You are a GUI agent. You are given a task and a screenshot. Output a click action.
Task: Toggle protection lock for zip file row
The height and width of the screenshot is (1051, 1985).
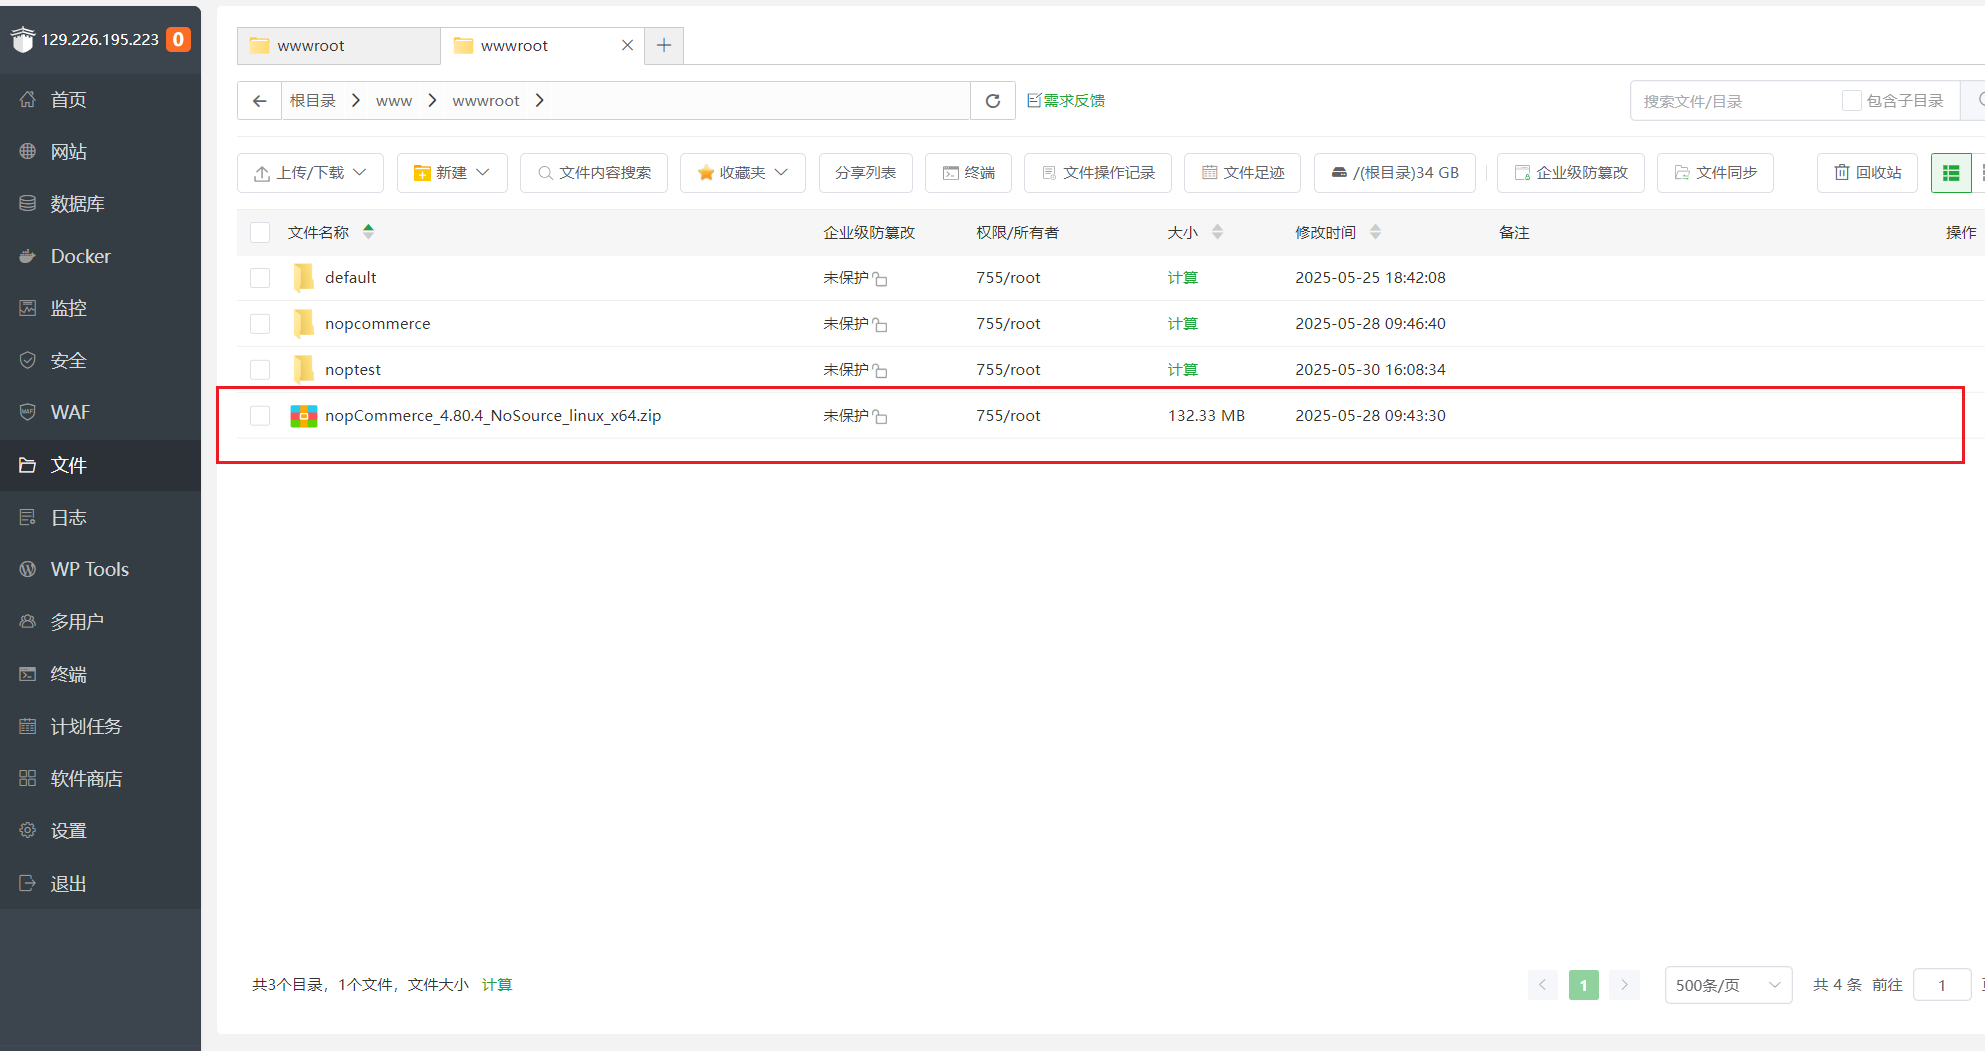[x=880, y=417]
